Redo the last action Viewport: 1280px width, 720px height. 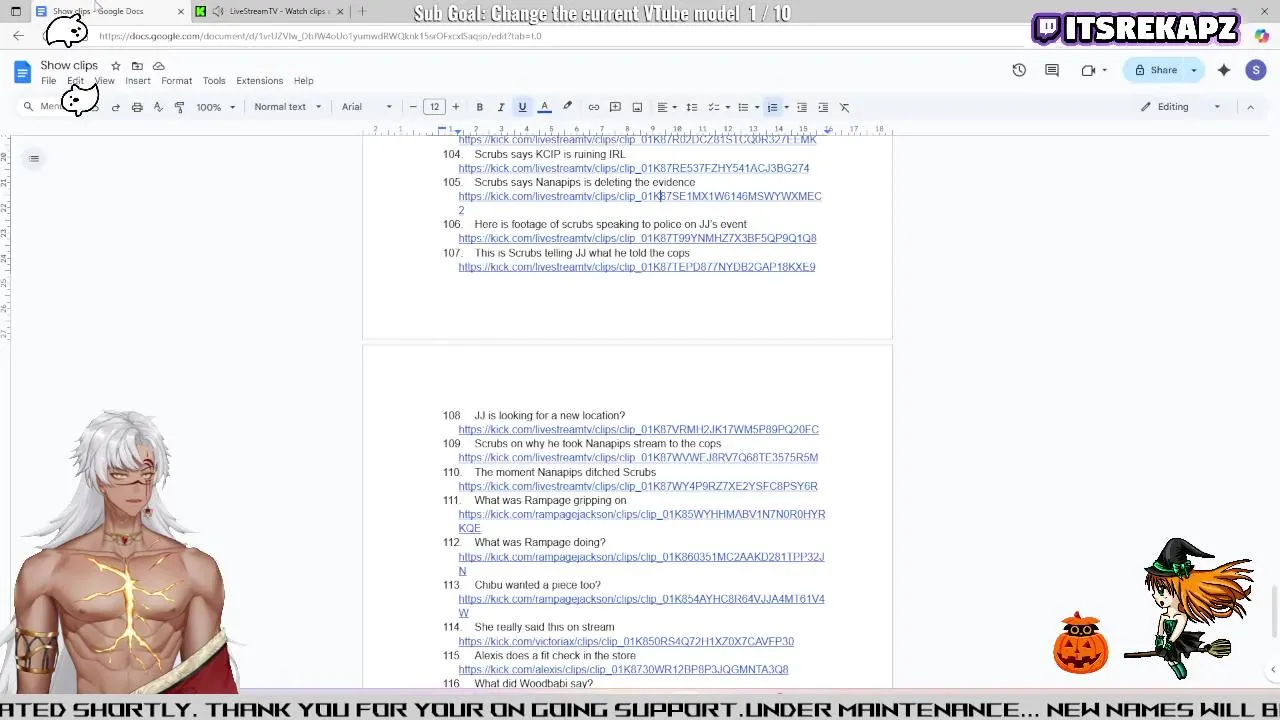[116, 107]
